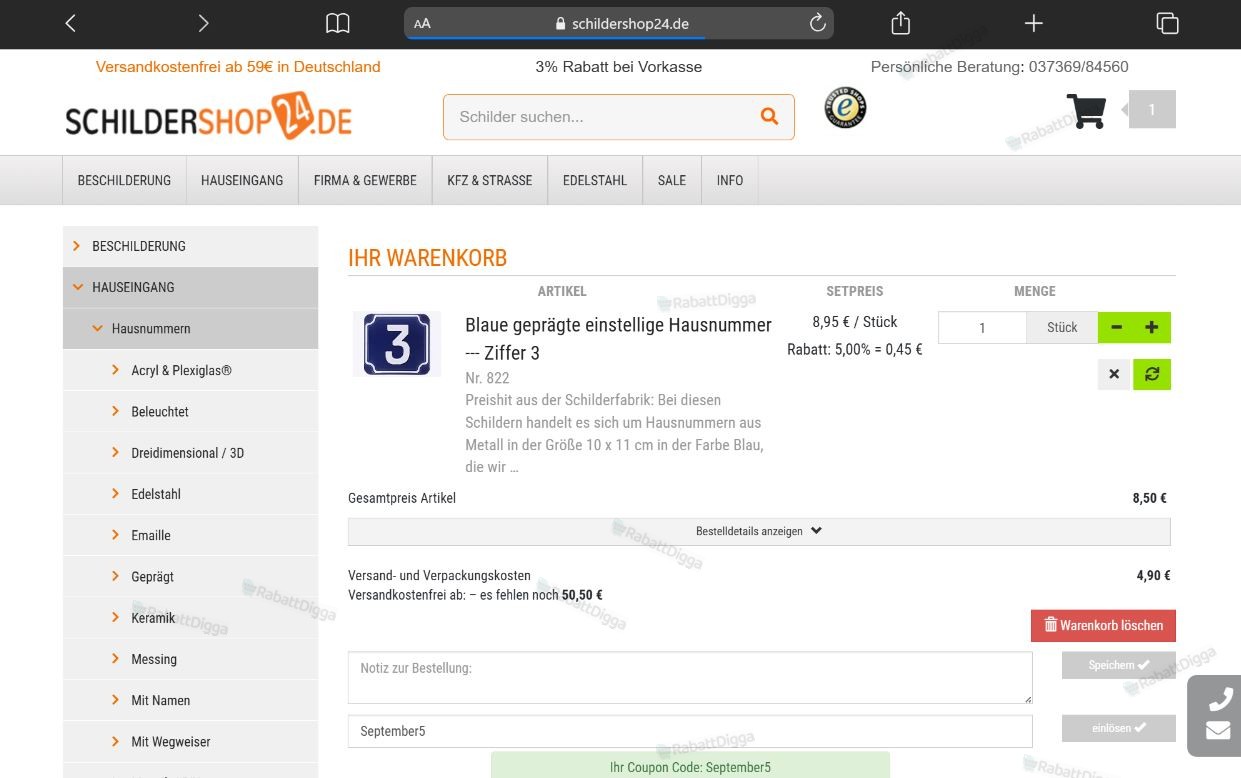Open the shopping cart icon

(1086, 111)
